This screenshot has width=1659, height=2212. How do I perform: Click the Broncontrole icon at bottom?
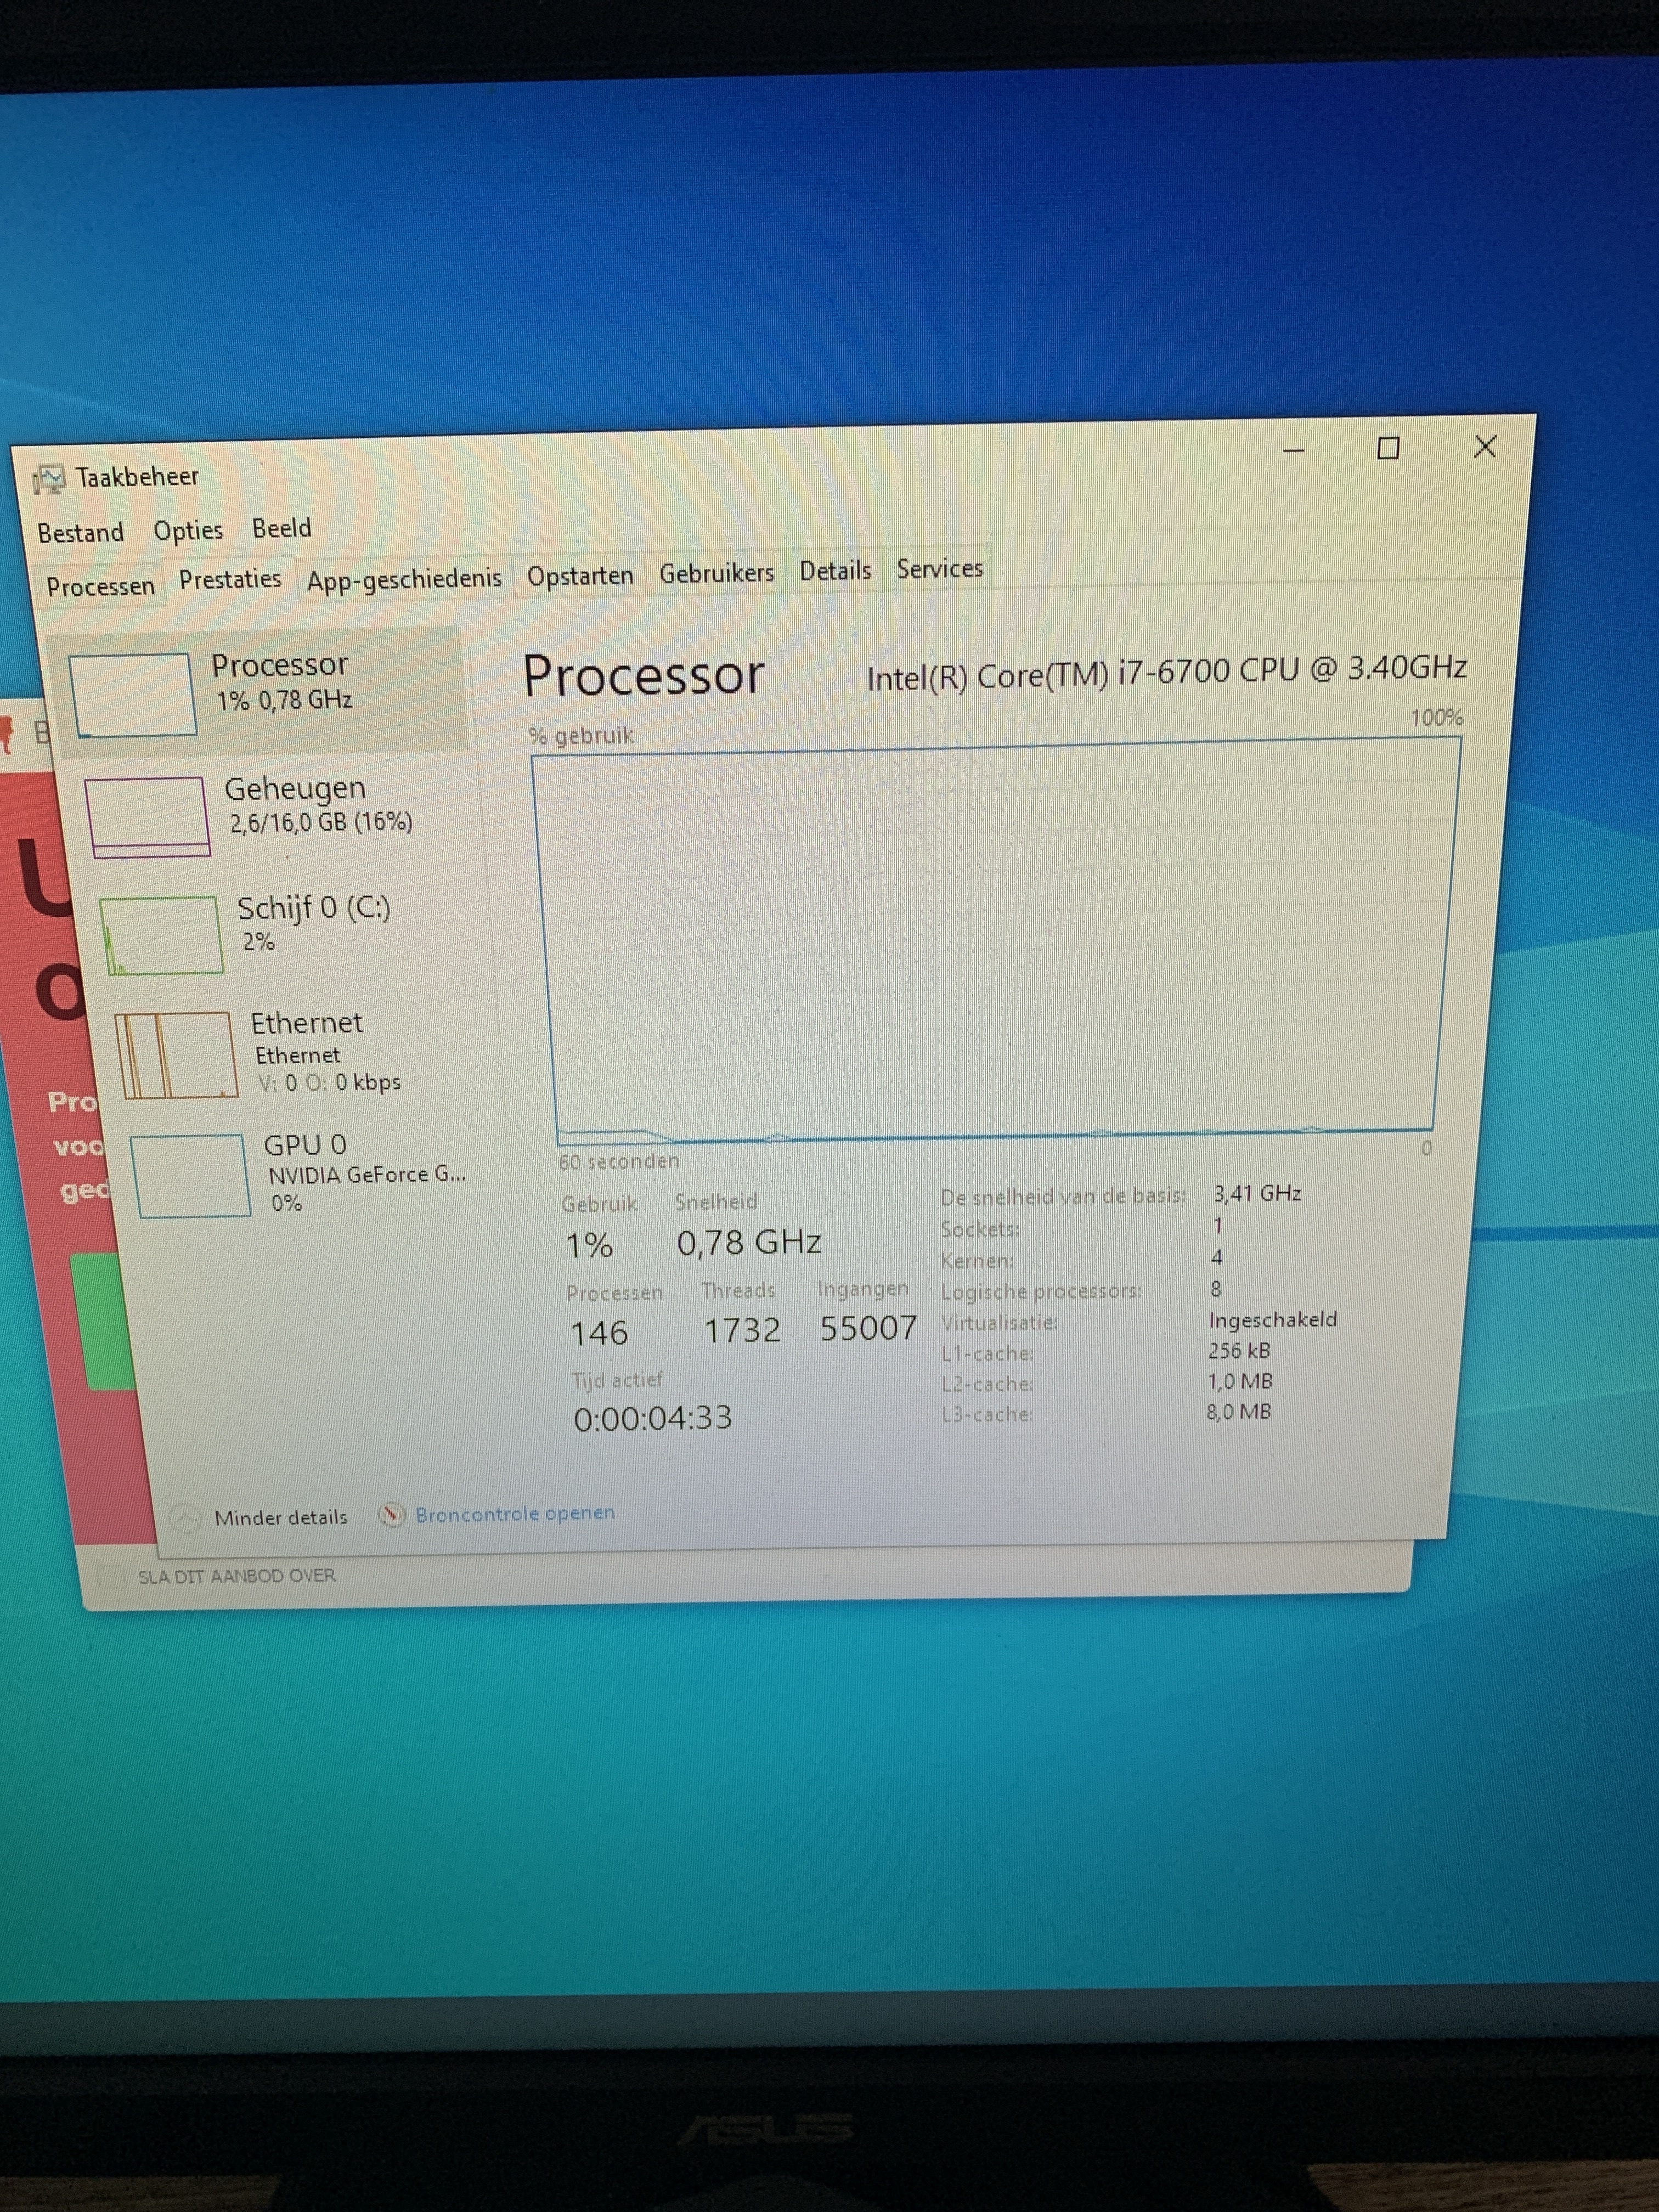tap(392, 1515)
